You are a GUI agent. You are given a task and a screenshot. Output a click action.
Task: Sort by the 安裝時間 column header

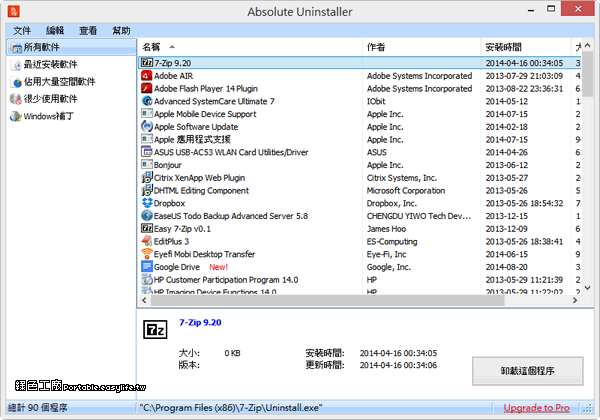click(526, 47)
